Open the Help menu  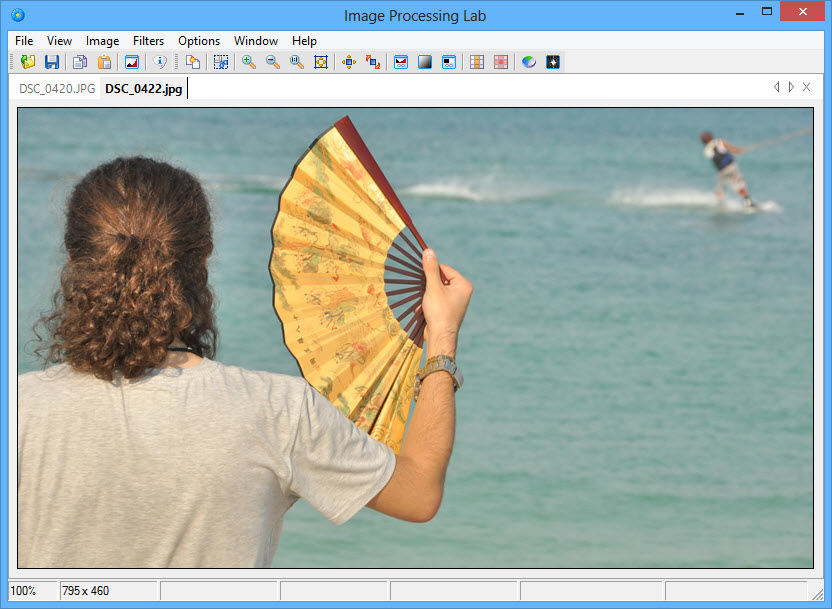pyautogui.click(x=304, y=41)
